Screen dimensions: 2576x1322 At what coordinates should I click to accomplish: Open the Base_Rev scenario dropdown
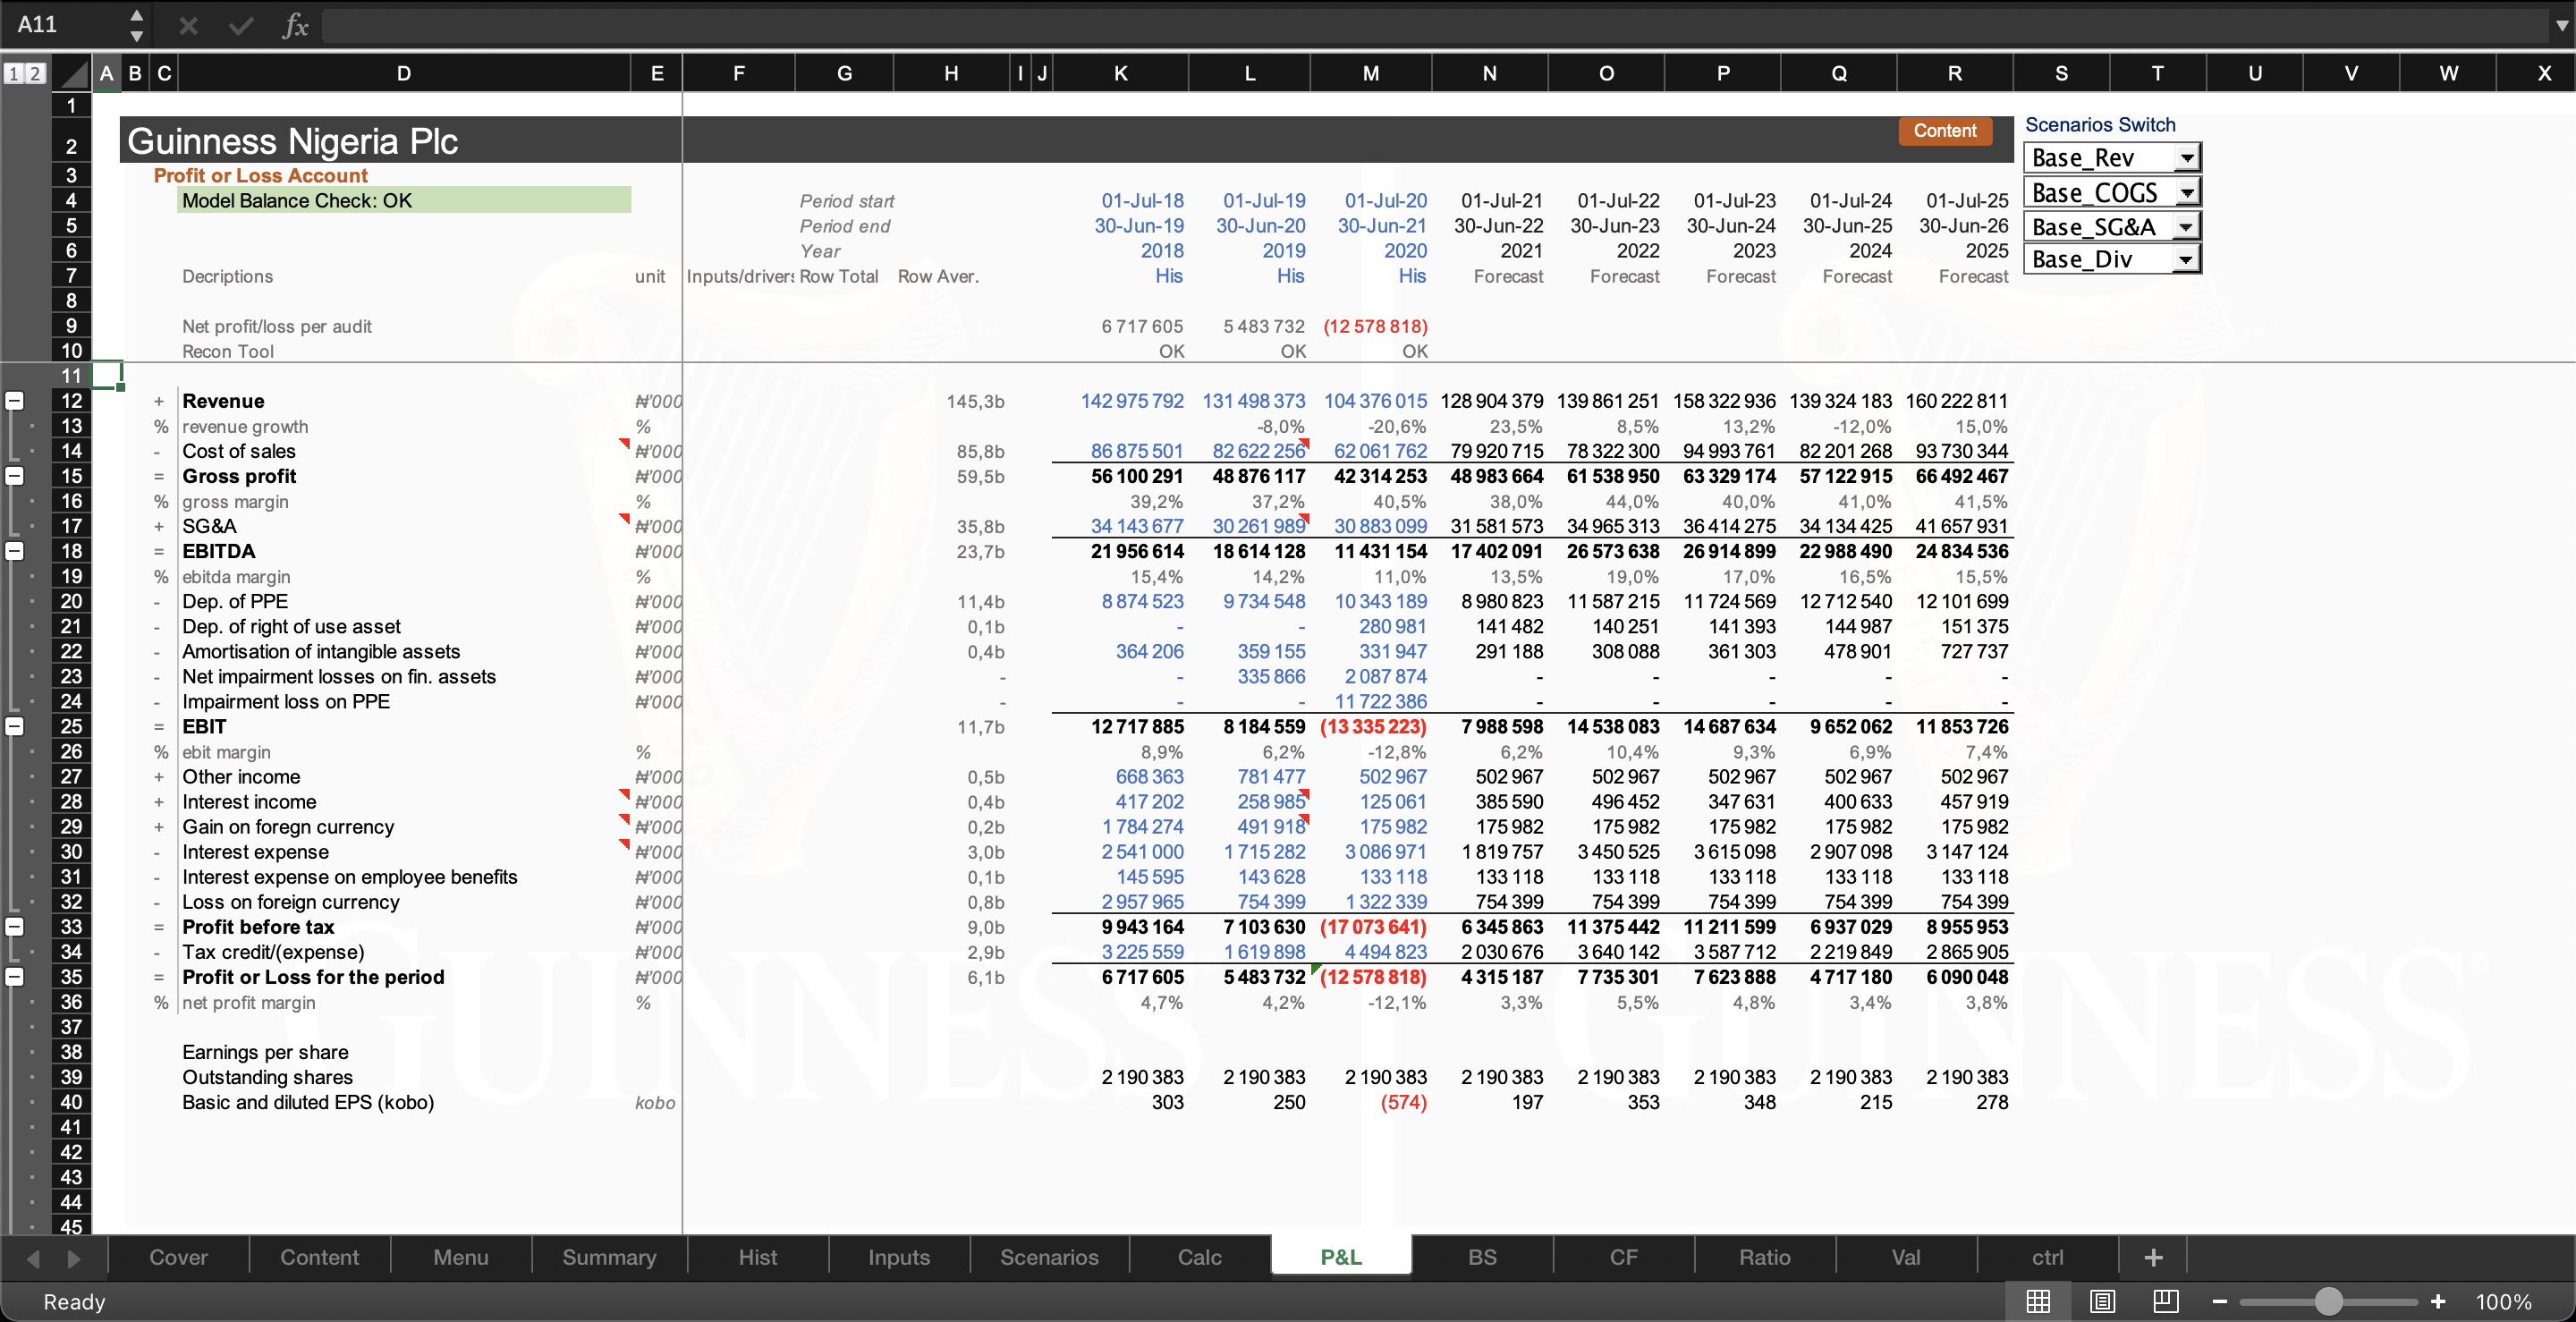tap(2187, 158)
